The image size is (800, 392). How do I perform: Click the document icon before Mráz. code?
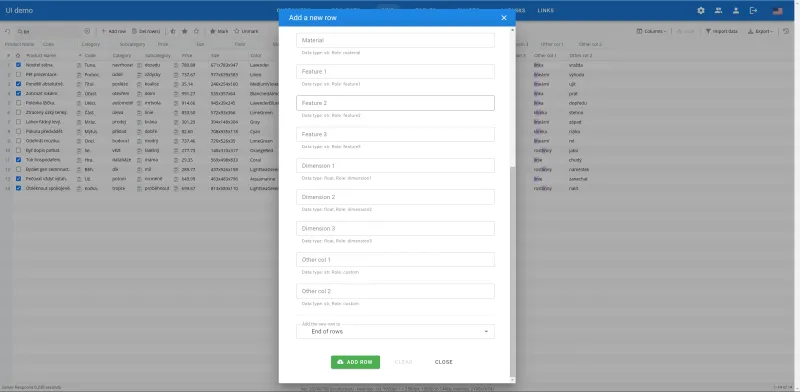click(x=79, y=122)
